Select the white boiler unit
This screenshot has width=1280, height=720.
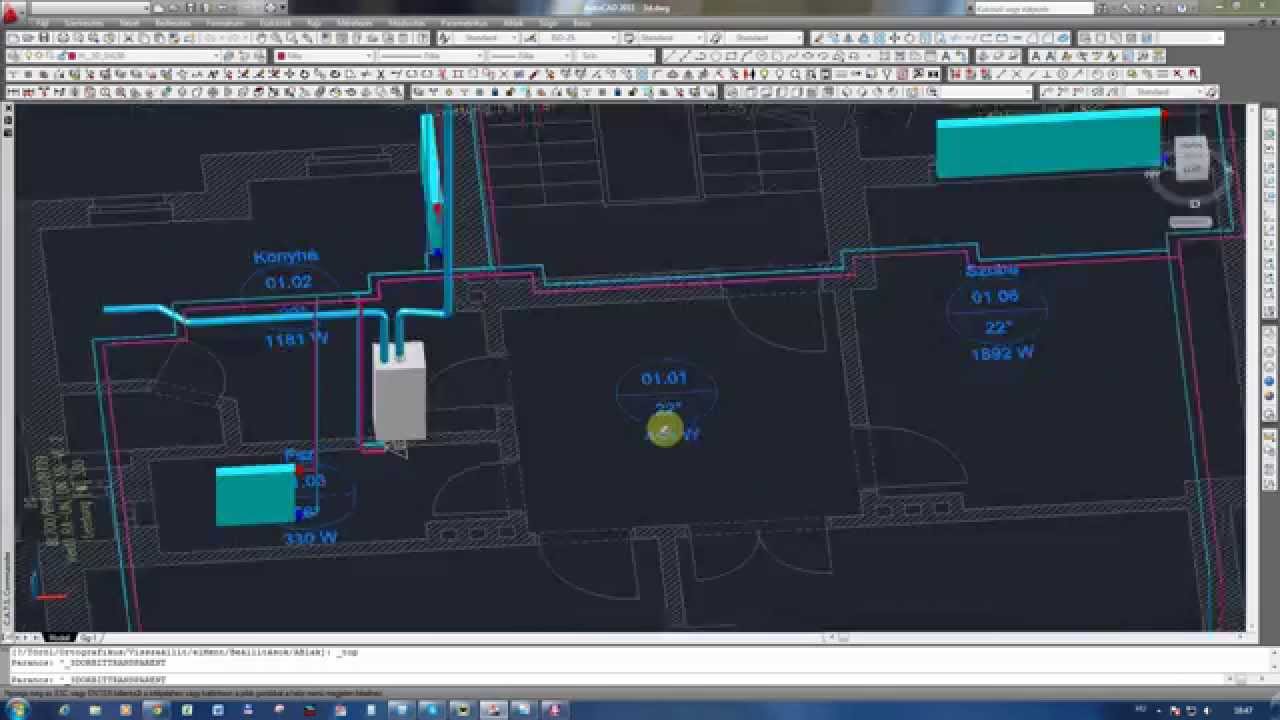pos(398,392)
